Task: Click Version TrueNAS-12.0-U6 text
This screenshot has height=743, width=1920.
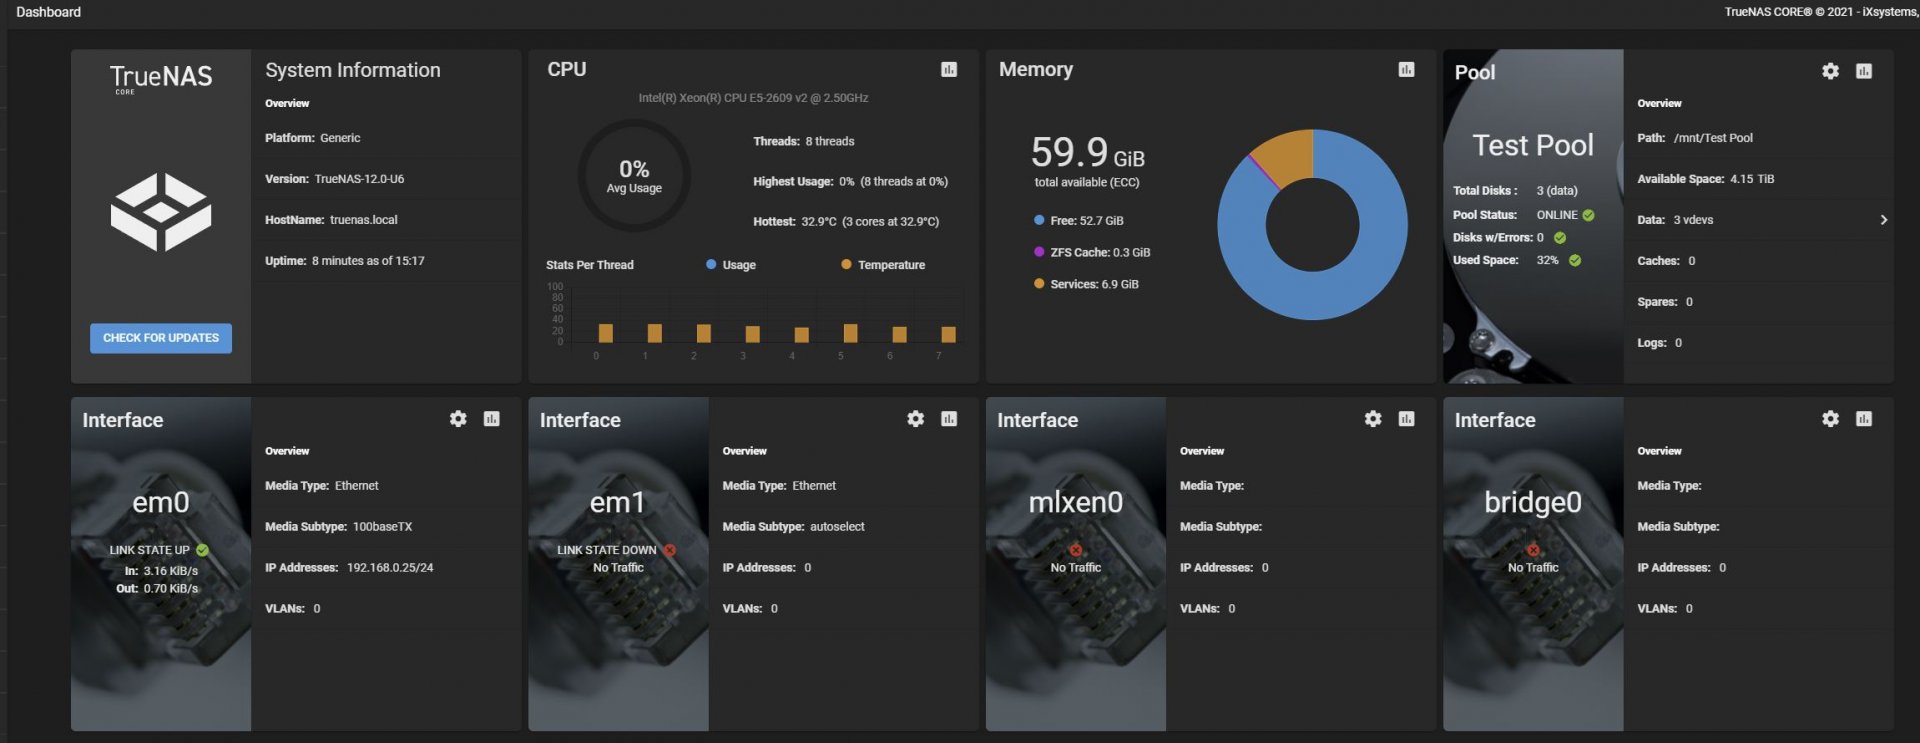Action: (x=335, y=179)
